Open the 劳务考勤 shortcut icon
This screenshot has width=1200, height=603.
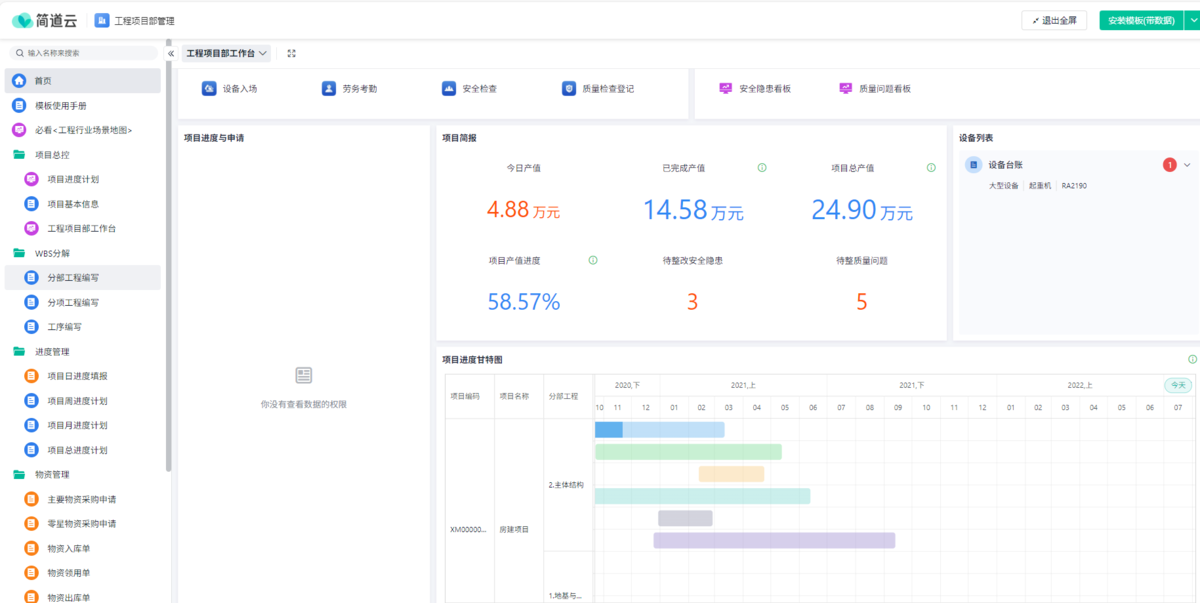329,88
